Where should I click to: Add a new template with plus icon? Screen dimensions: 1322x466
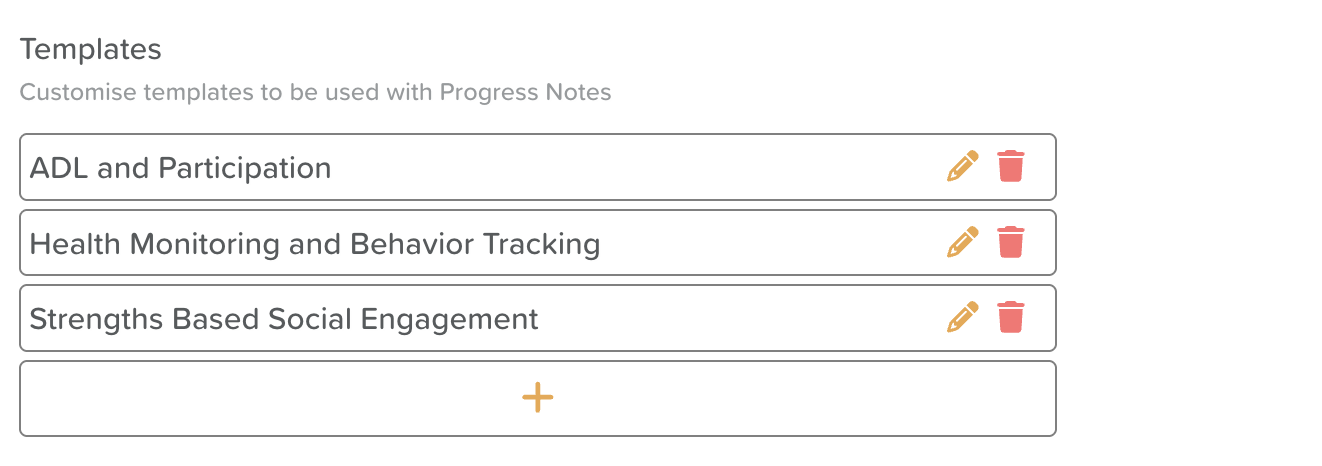tap(538, 398)
